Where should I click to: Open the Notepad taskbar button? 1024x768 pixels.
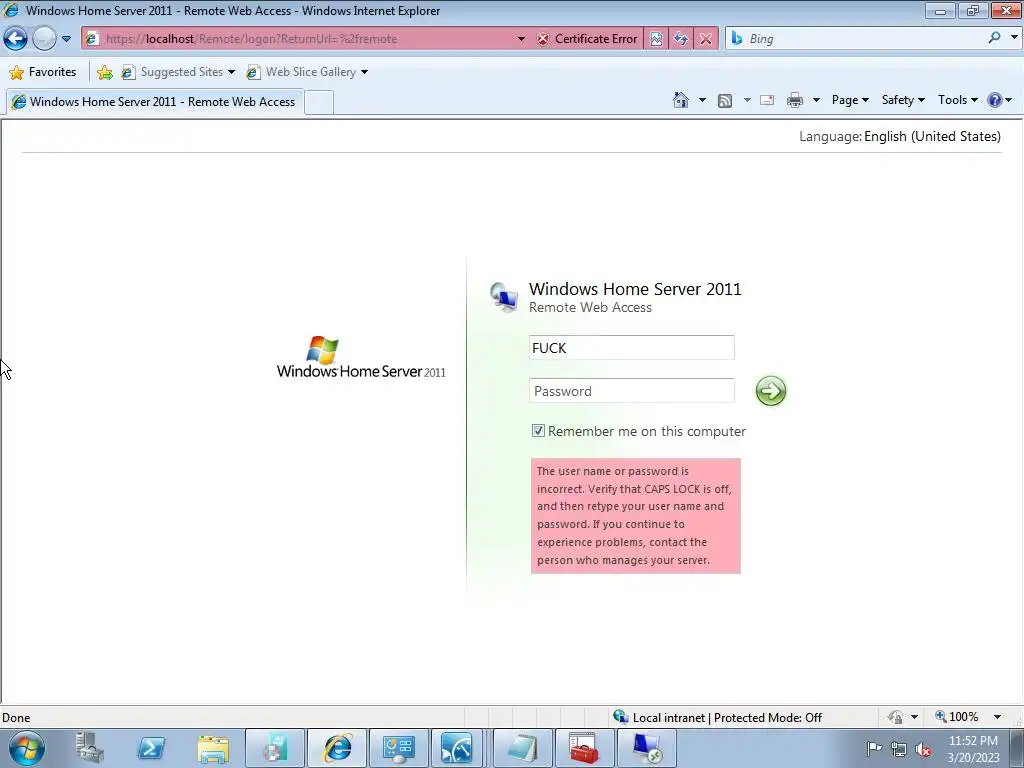[x=522, y=748]
